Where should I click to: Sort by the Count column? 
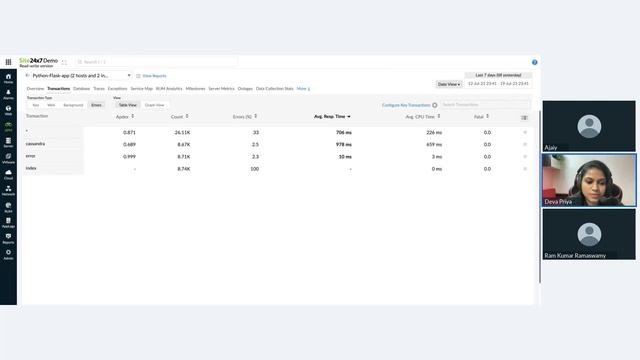tap(180, 117)
